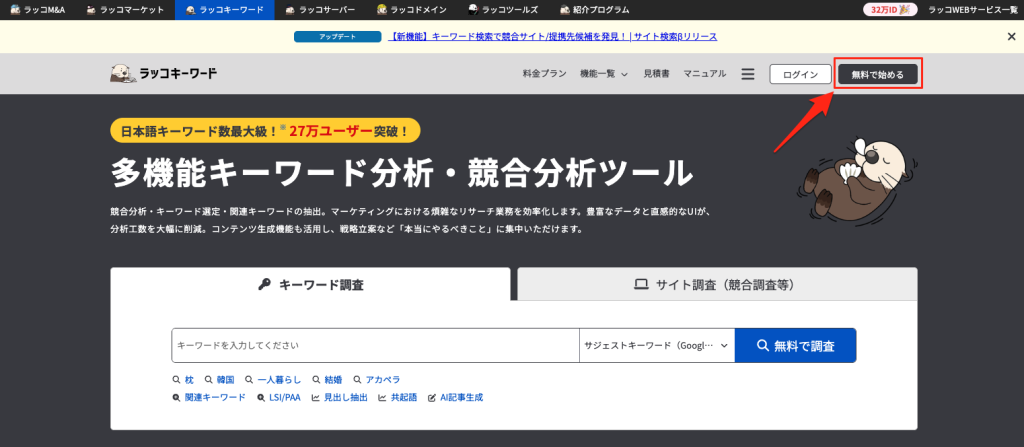
Task: Expand the サジェストキーワード search type dropdown
Action: [656, 345]
